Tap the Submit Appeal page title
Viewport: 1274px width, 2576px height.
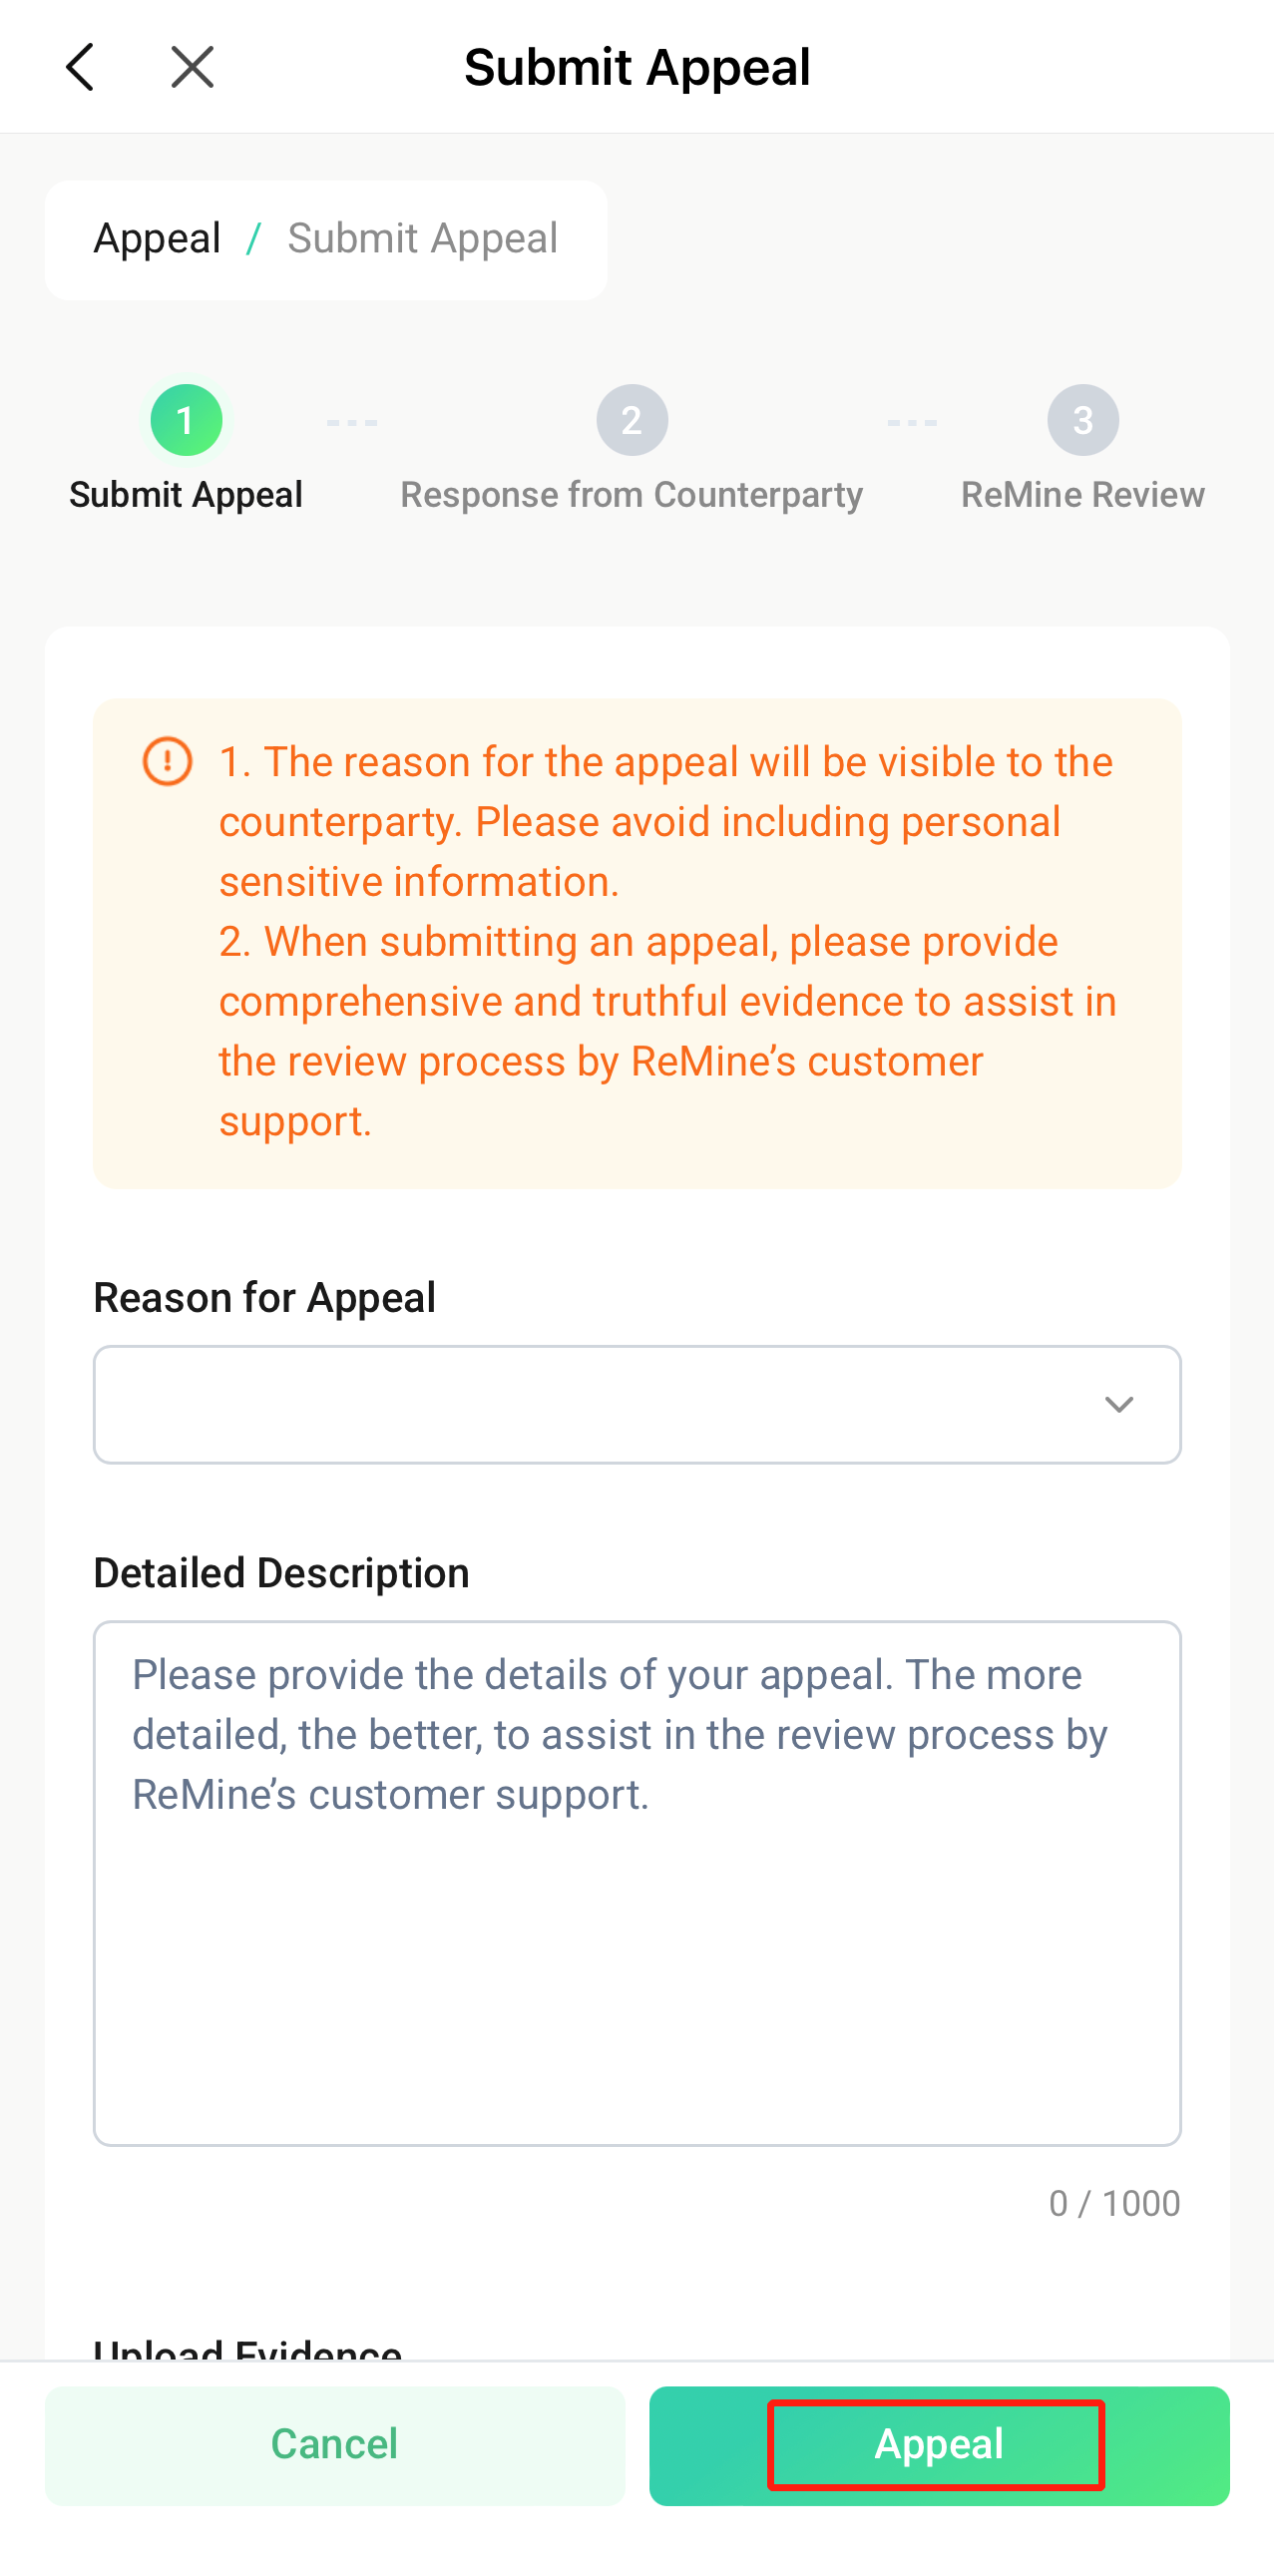(637, 68)
